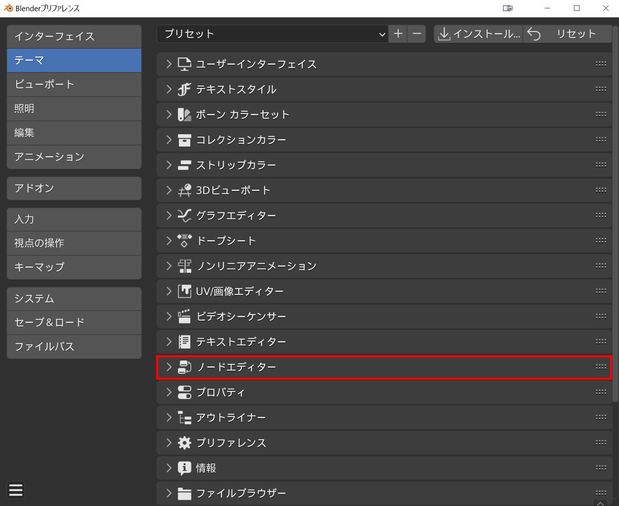619x506 pixels.
Task: Open the 入力 tab
Action: pyautogui.click(x=74, y=219)
